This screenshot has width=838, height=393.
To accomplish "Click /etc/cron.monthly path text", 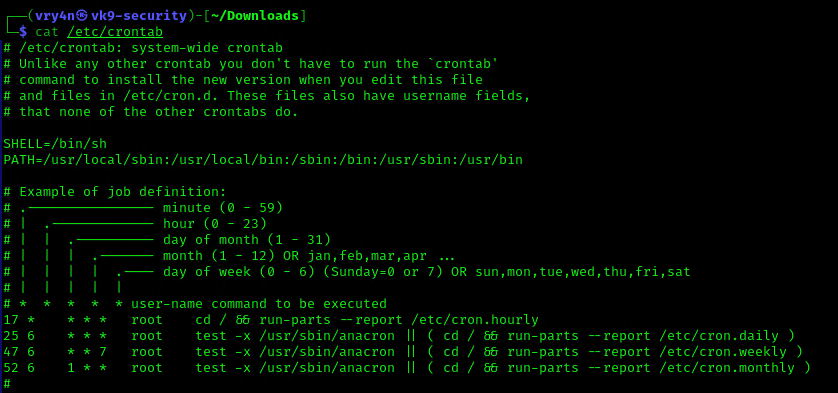I will 727,368.
